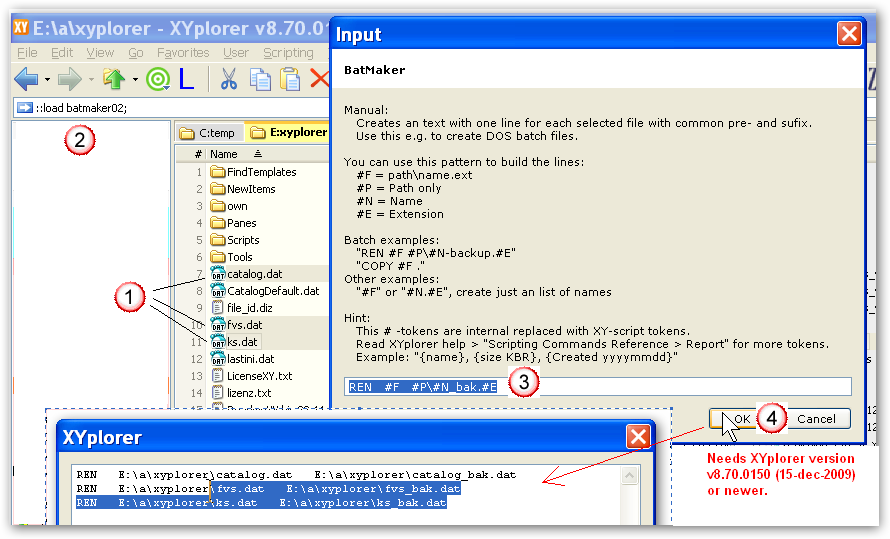This screenshot has height=539, width=890.
Task: Select the LicenseXY.txt file
Action: (251, 376)
